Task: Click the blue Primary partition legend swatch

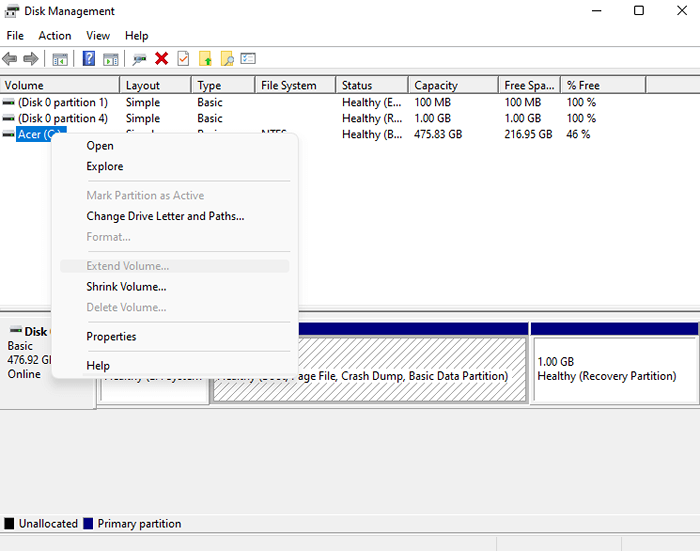Action: click(x=88, y=523)
